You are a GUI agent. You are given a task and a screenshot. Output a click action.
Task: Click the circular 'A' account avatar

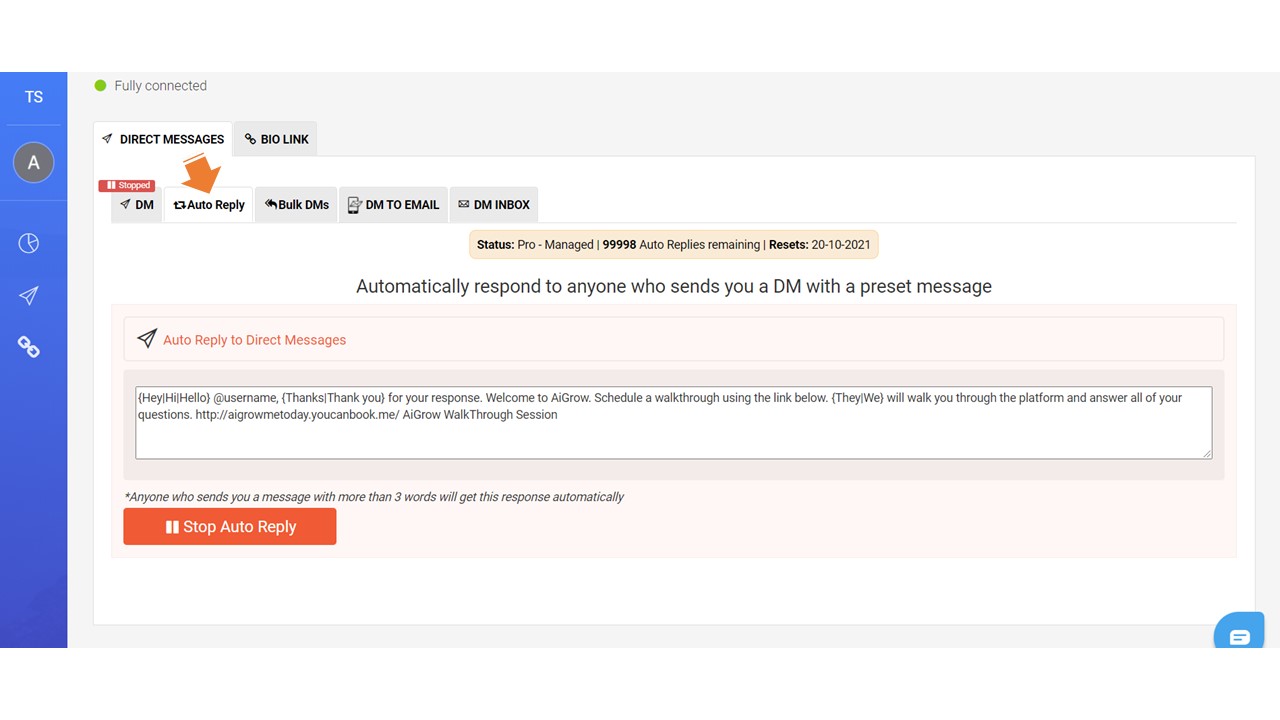(33, 163)
